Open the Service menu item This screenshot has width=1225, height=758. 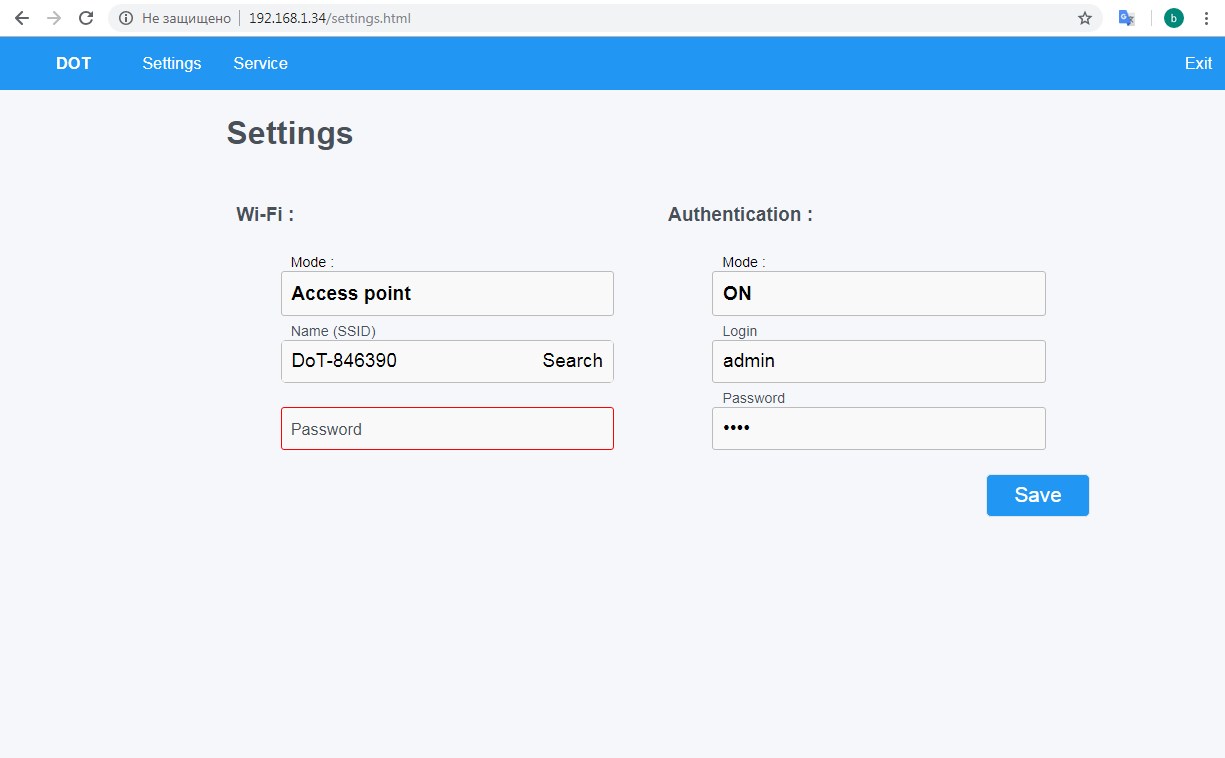click(261, 63)
